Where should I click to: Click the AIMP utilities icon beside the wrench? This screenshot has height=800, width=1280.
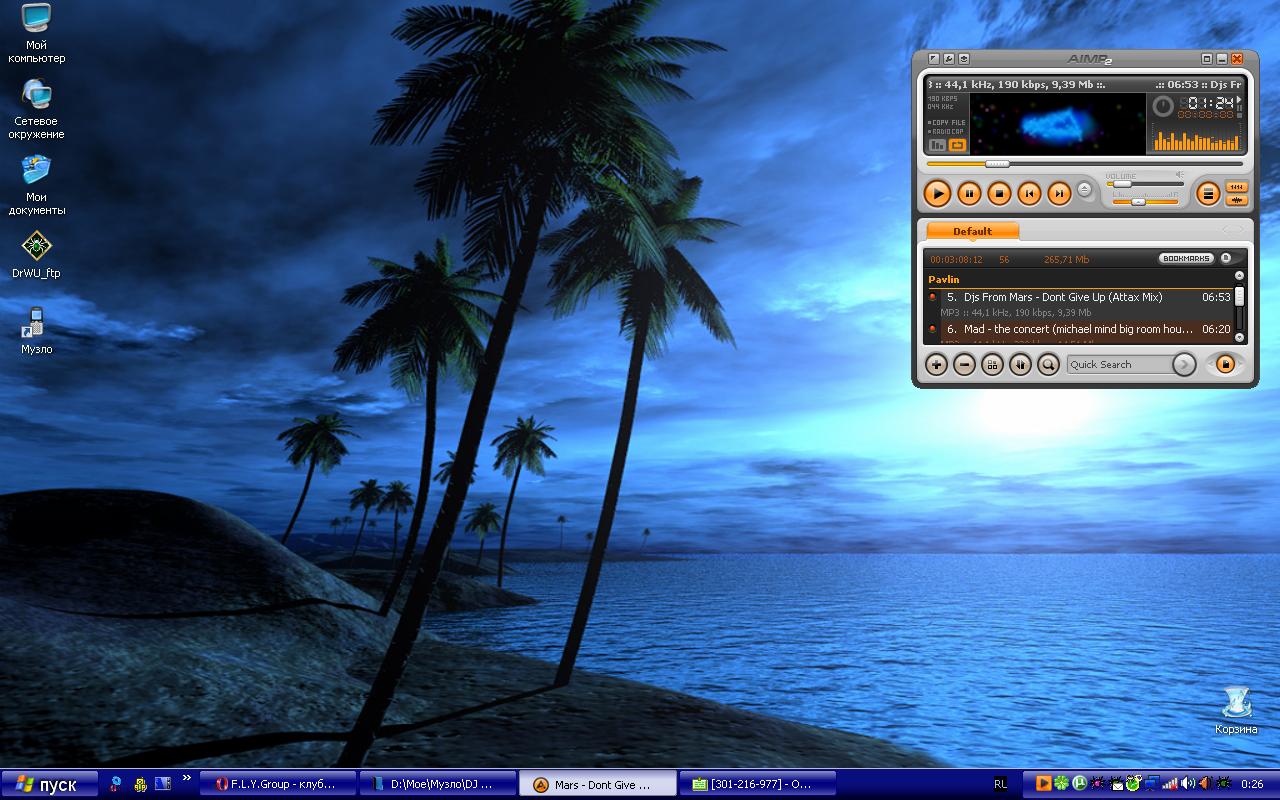964,59
